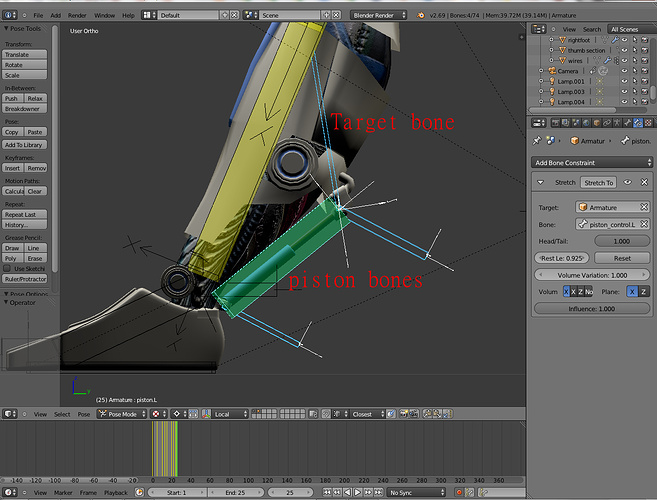The image size is (657, 500).
Task: Toggle visibility eye for Lamp.003
Action: [624, 91]
